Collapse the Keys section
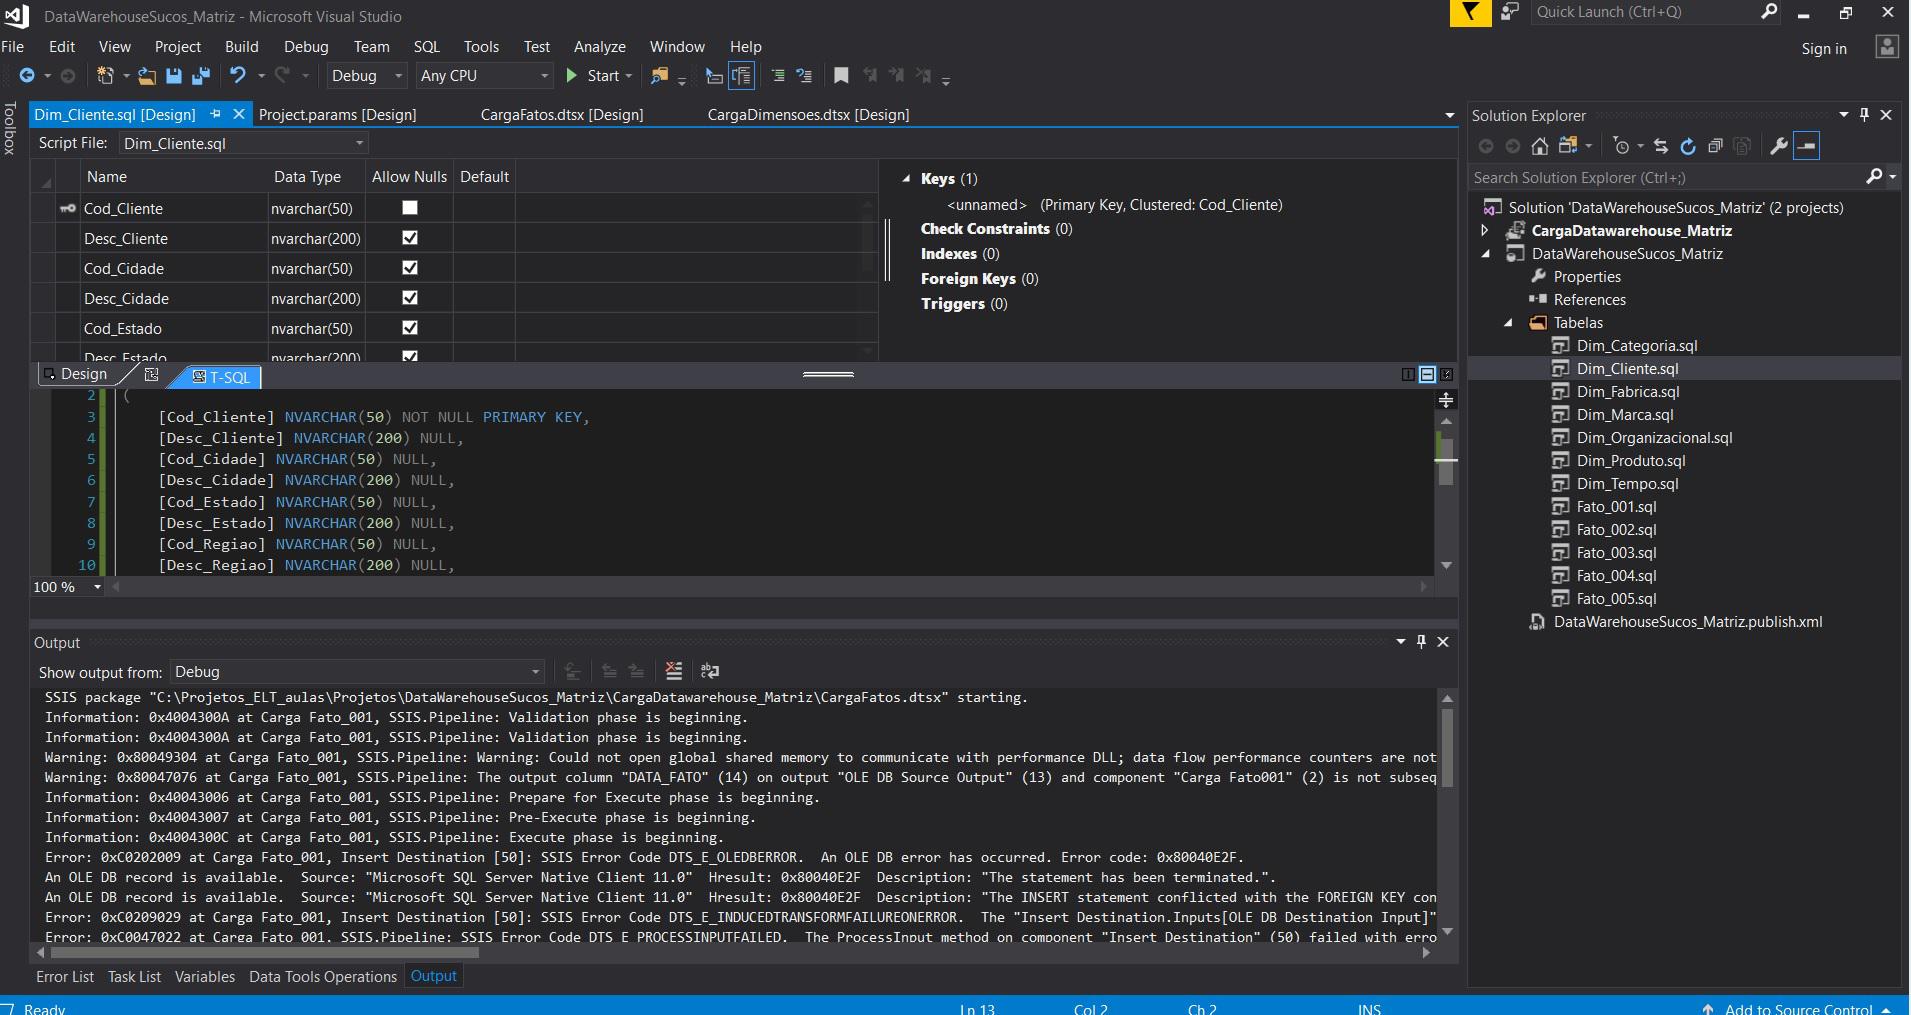1911x1015 pixels. tap(906, 178)
